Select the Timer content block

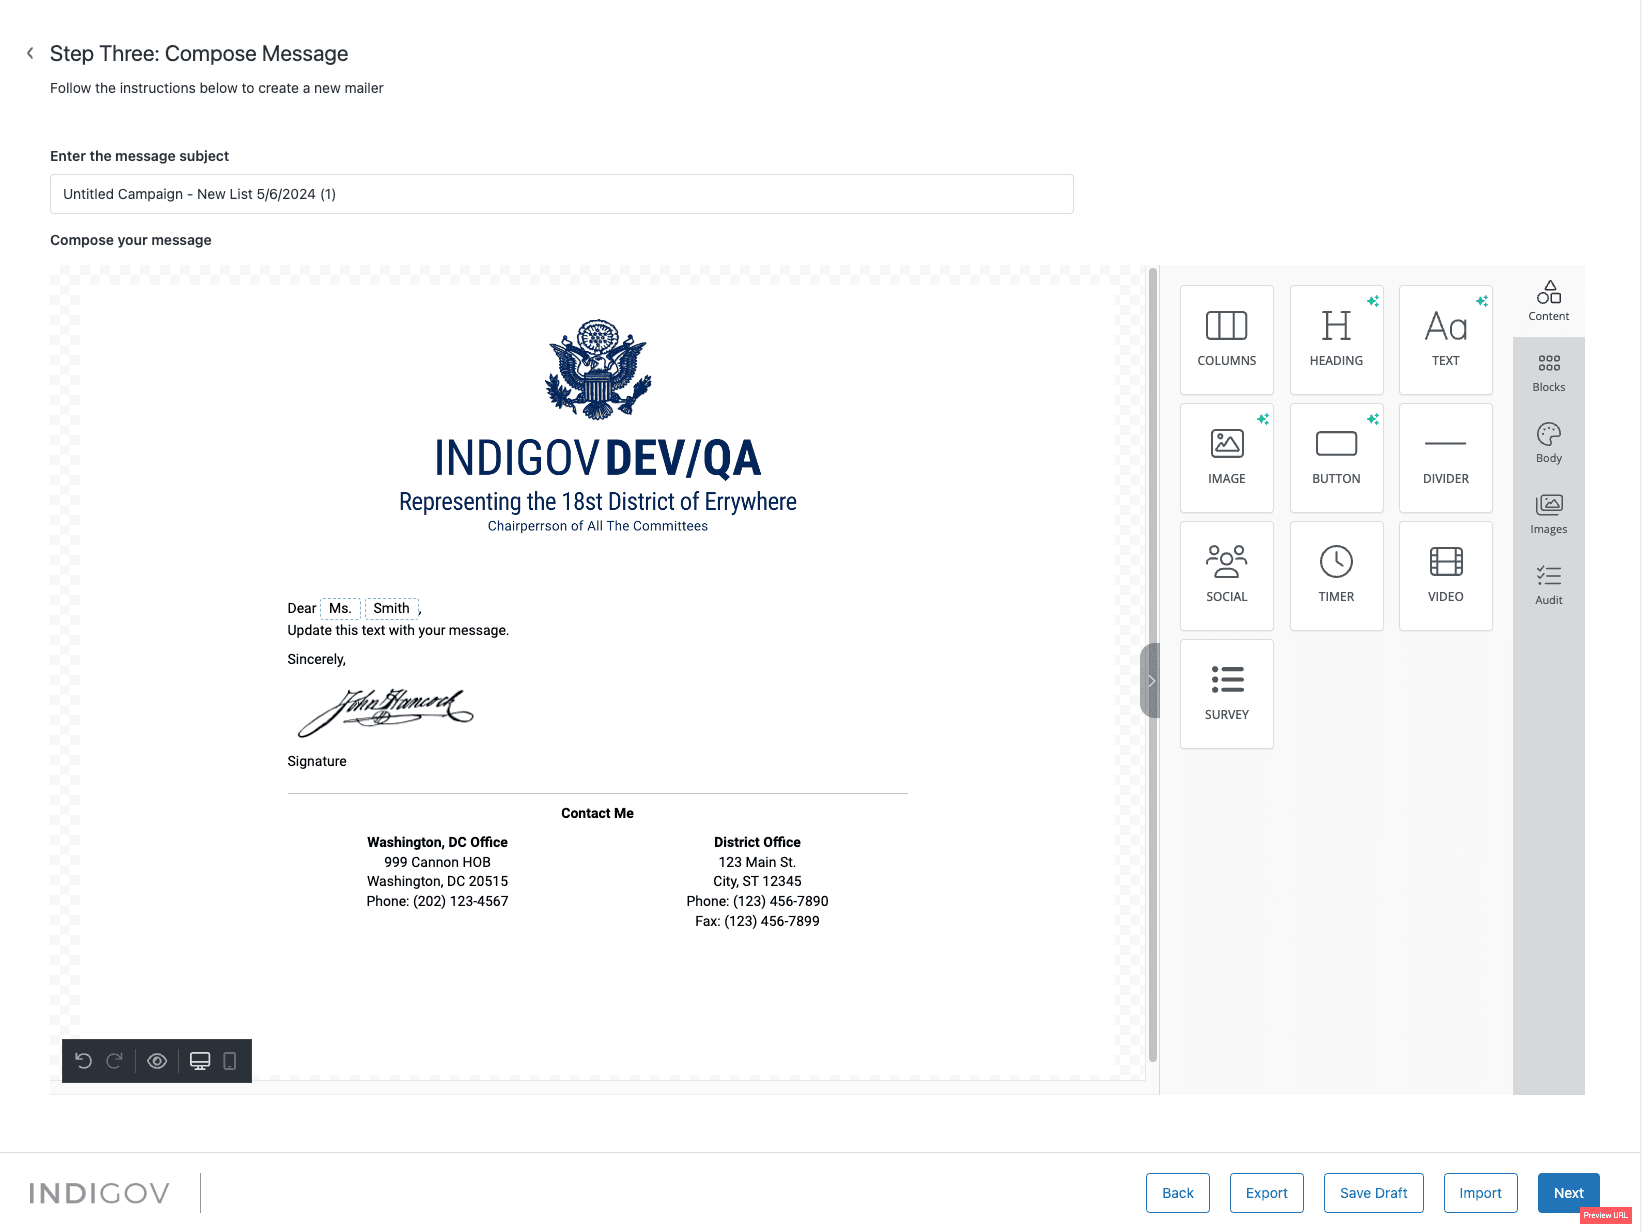(x=1336, y=576)
